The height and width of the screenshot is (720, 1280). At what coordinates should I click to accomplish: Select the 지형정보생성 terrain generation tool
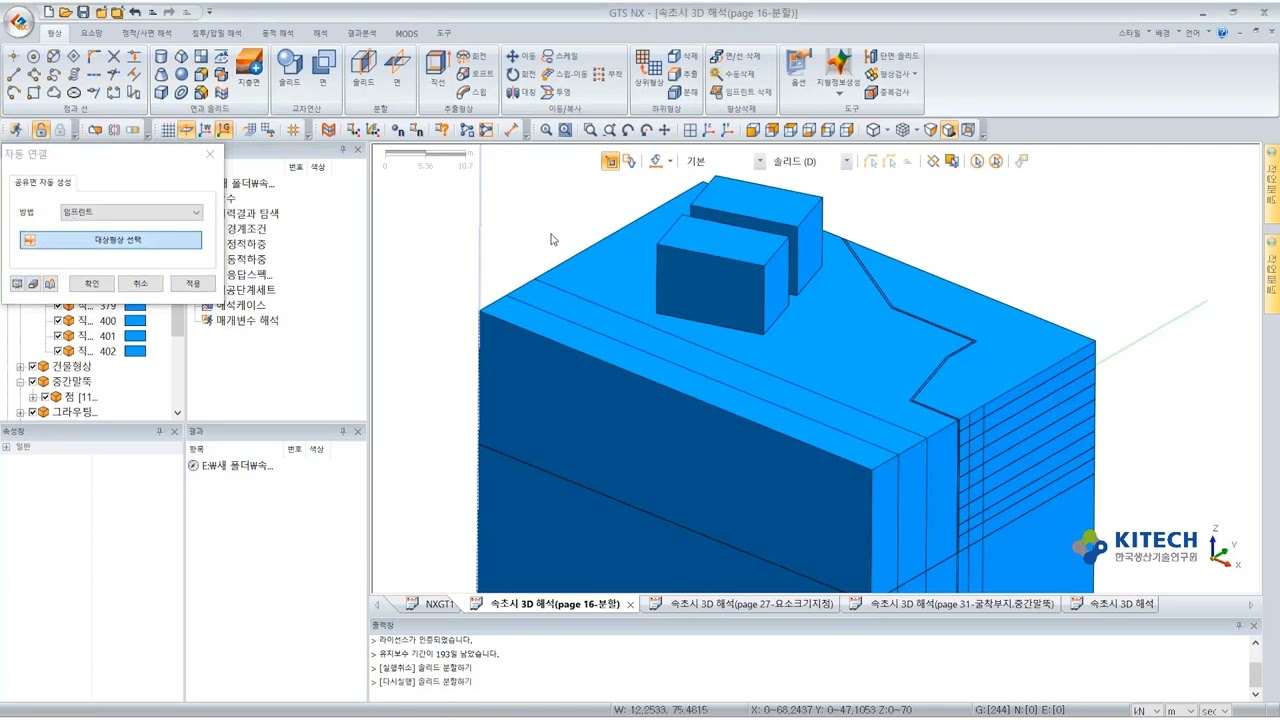[838, 68]
